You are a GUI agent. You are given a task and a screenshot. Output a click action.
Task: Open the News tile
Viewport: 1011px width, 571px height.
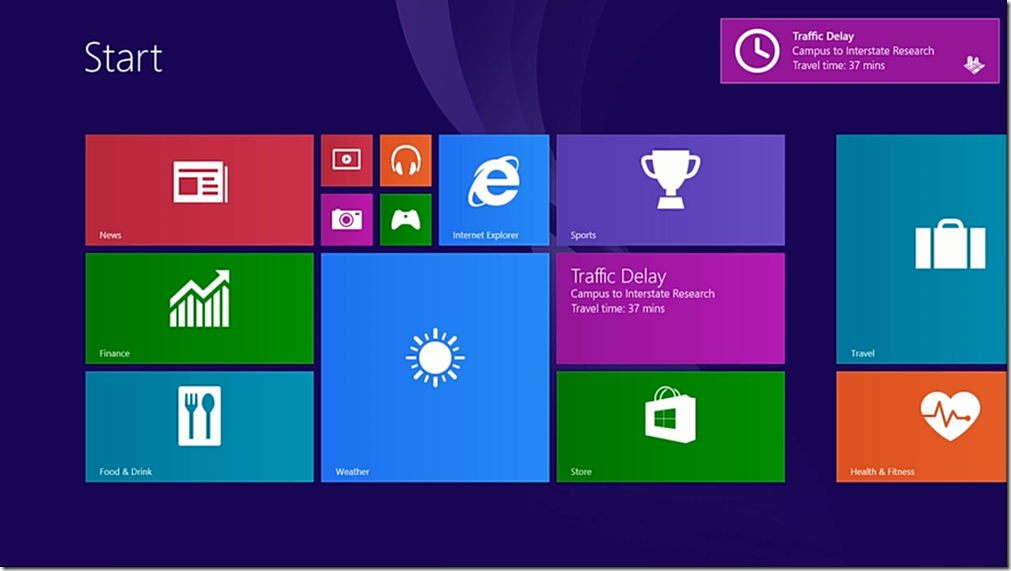tap(199, 190)
